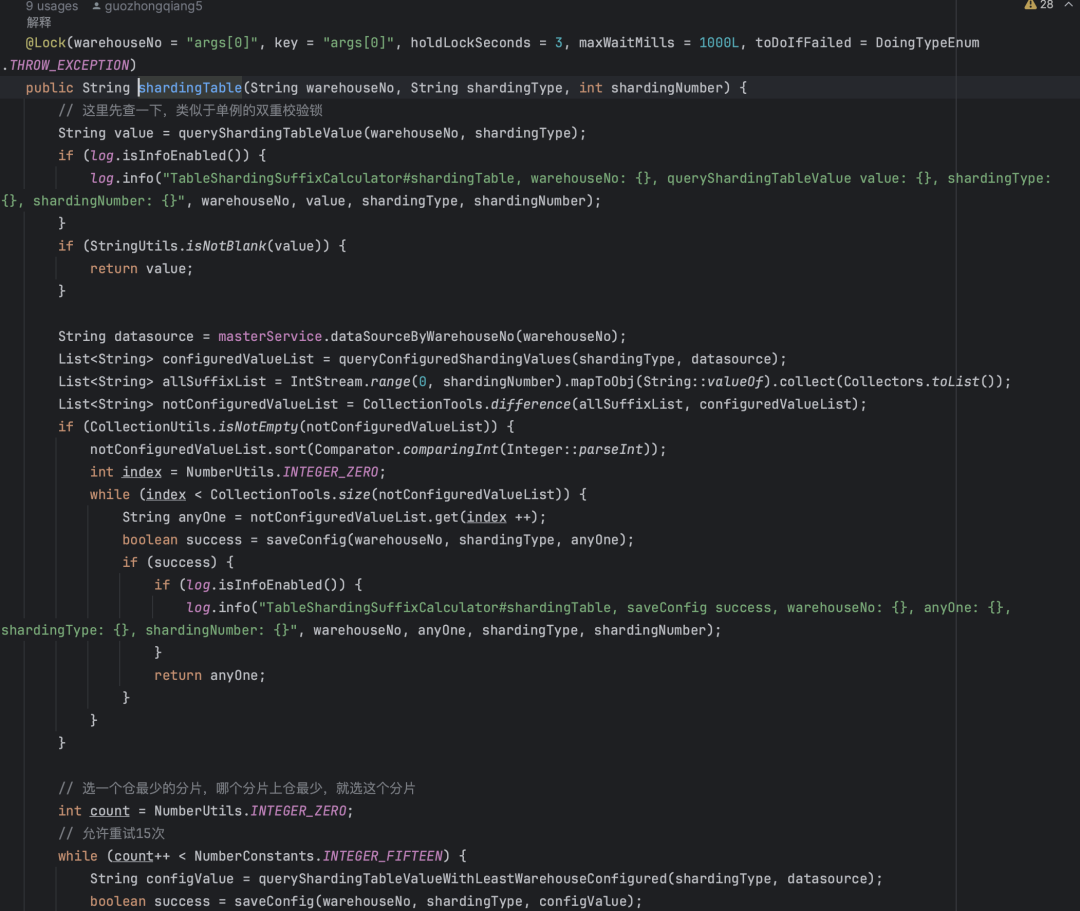
Task: Click the 'return value;' statement
Action: pyautogui.click(x=141, y=269)
